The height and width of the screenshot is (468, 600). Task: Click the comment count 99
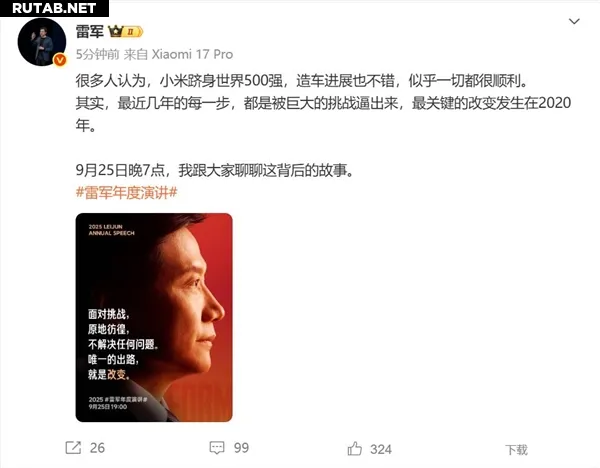tap(241, 448)
